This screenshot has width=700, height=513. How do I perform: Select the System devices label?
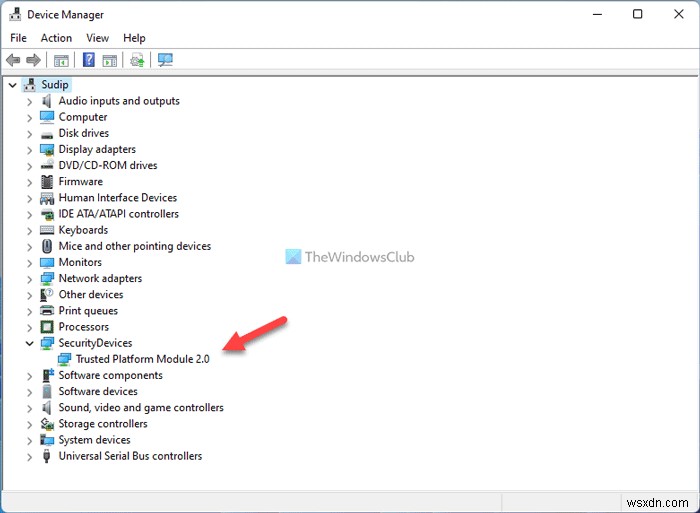point(95,440)
